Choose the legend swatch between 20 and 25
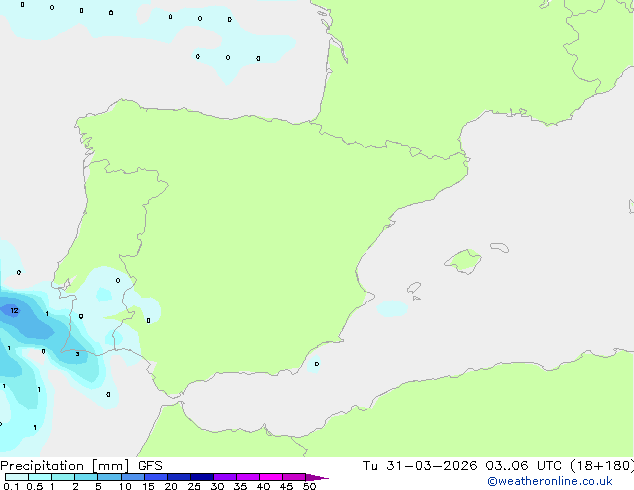Viewport: 634px width, 490px height. point(179,477)
